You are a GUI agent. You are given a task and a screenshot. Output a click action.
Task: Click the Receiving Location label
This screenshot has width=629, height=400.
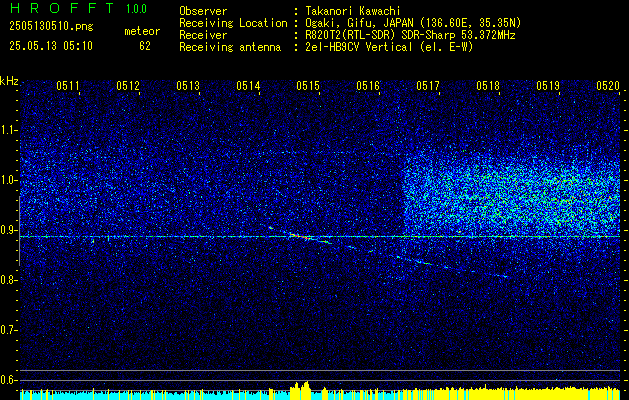click(x=233, y=23)
